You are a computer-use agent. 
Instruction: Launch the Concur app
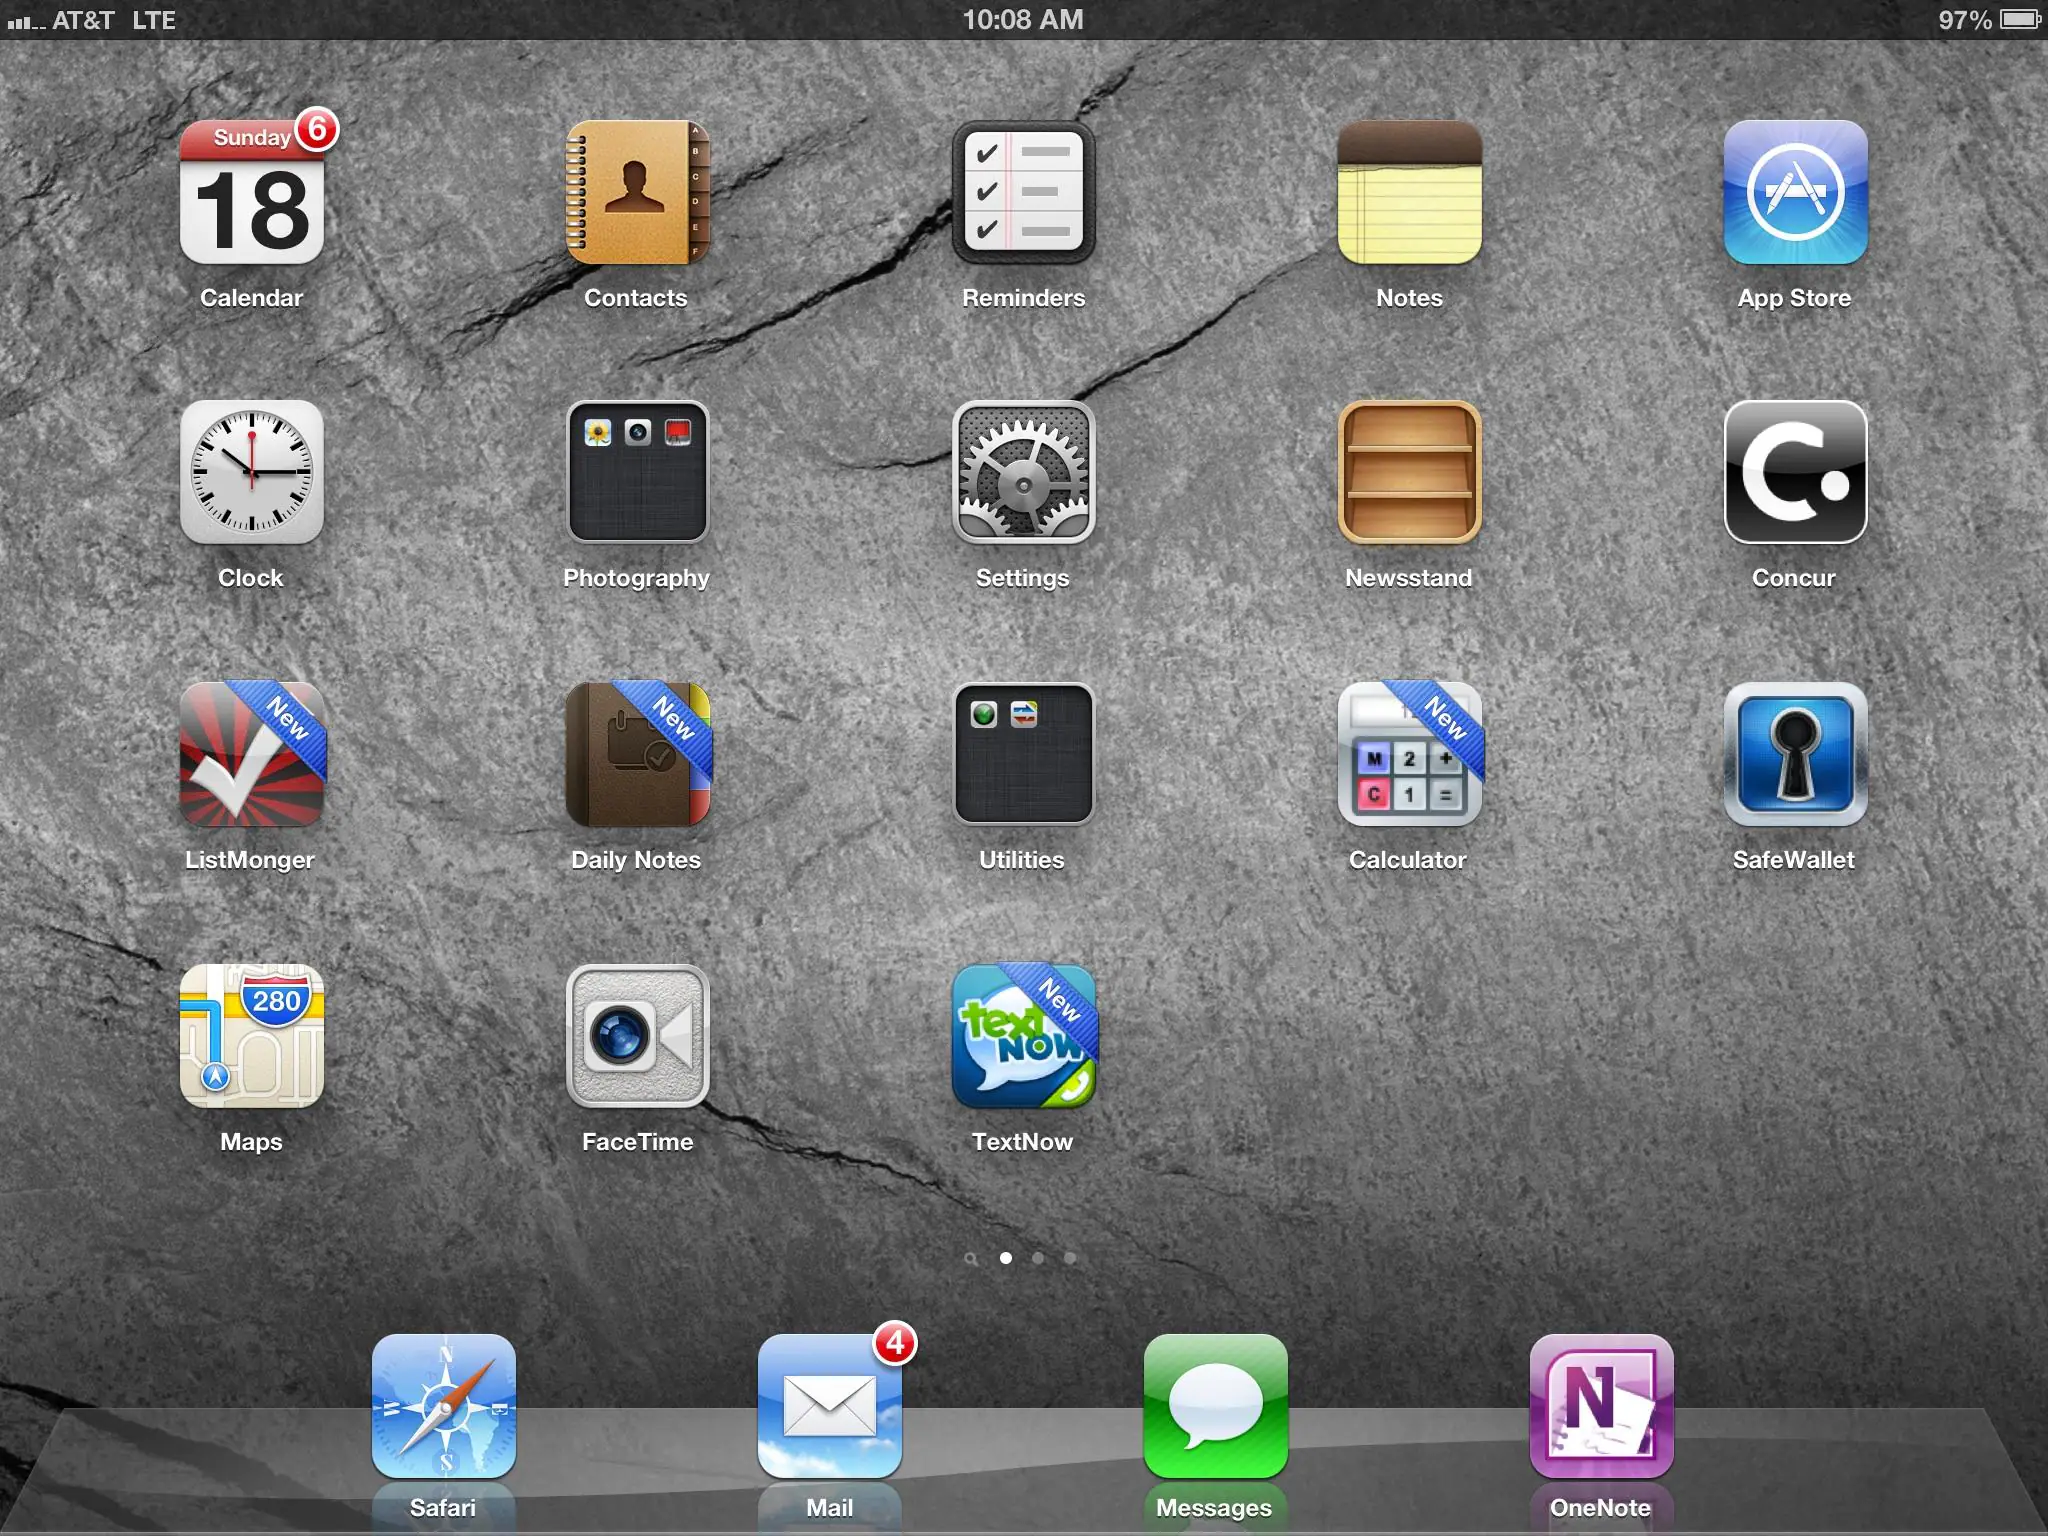(1795, 473)
